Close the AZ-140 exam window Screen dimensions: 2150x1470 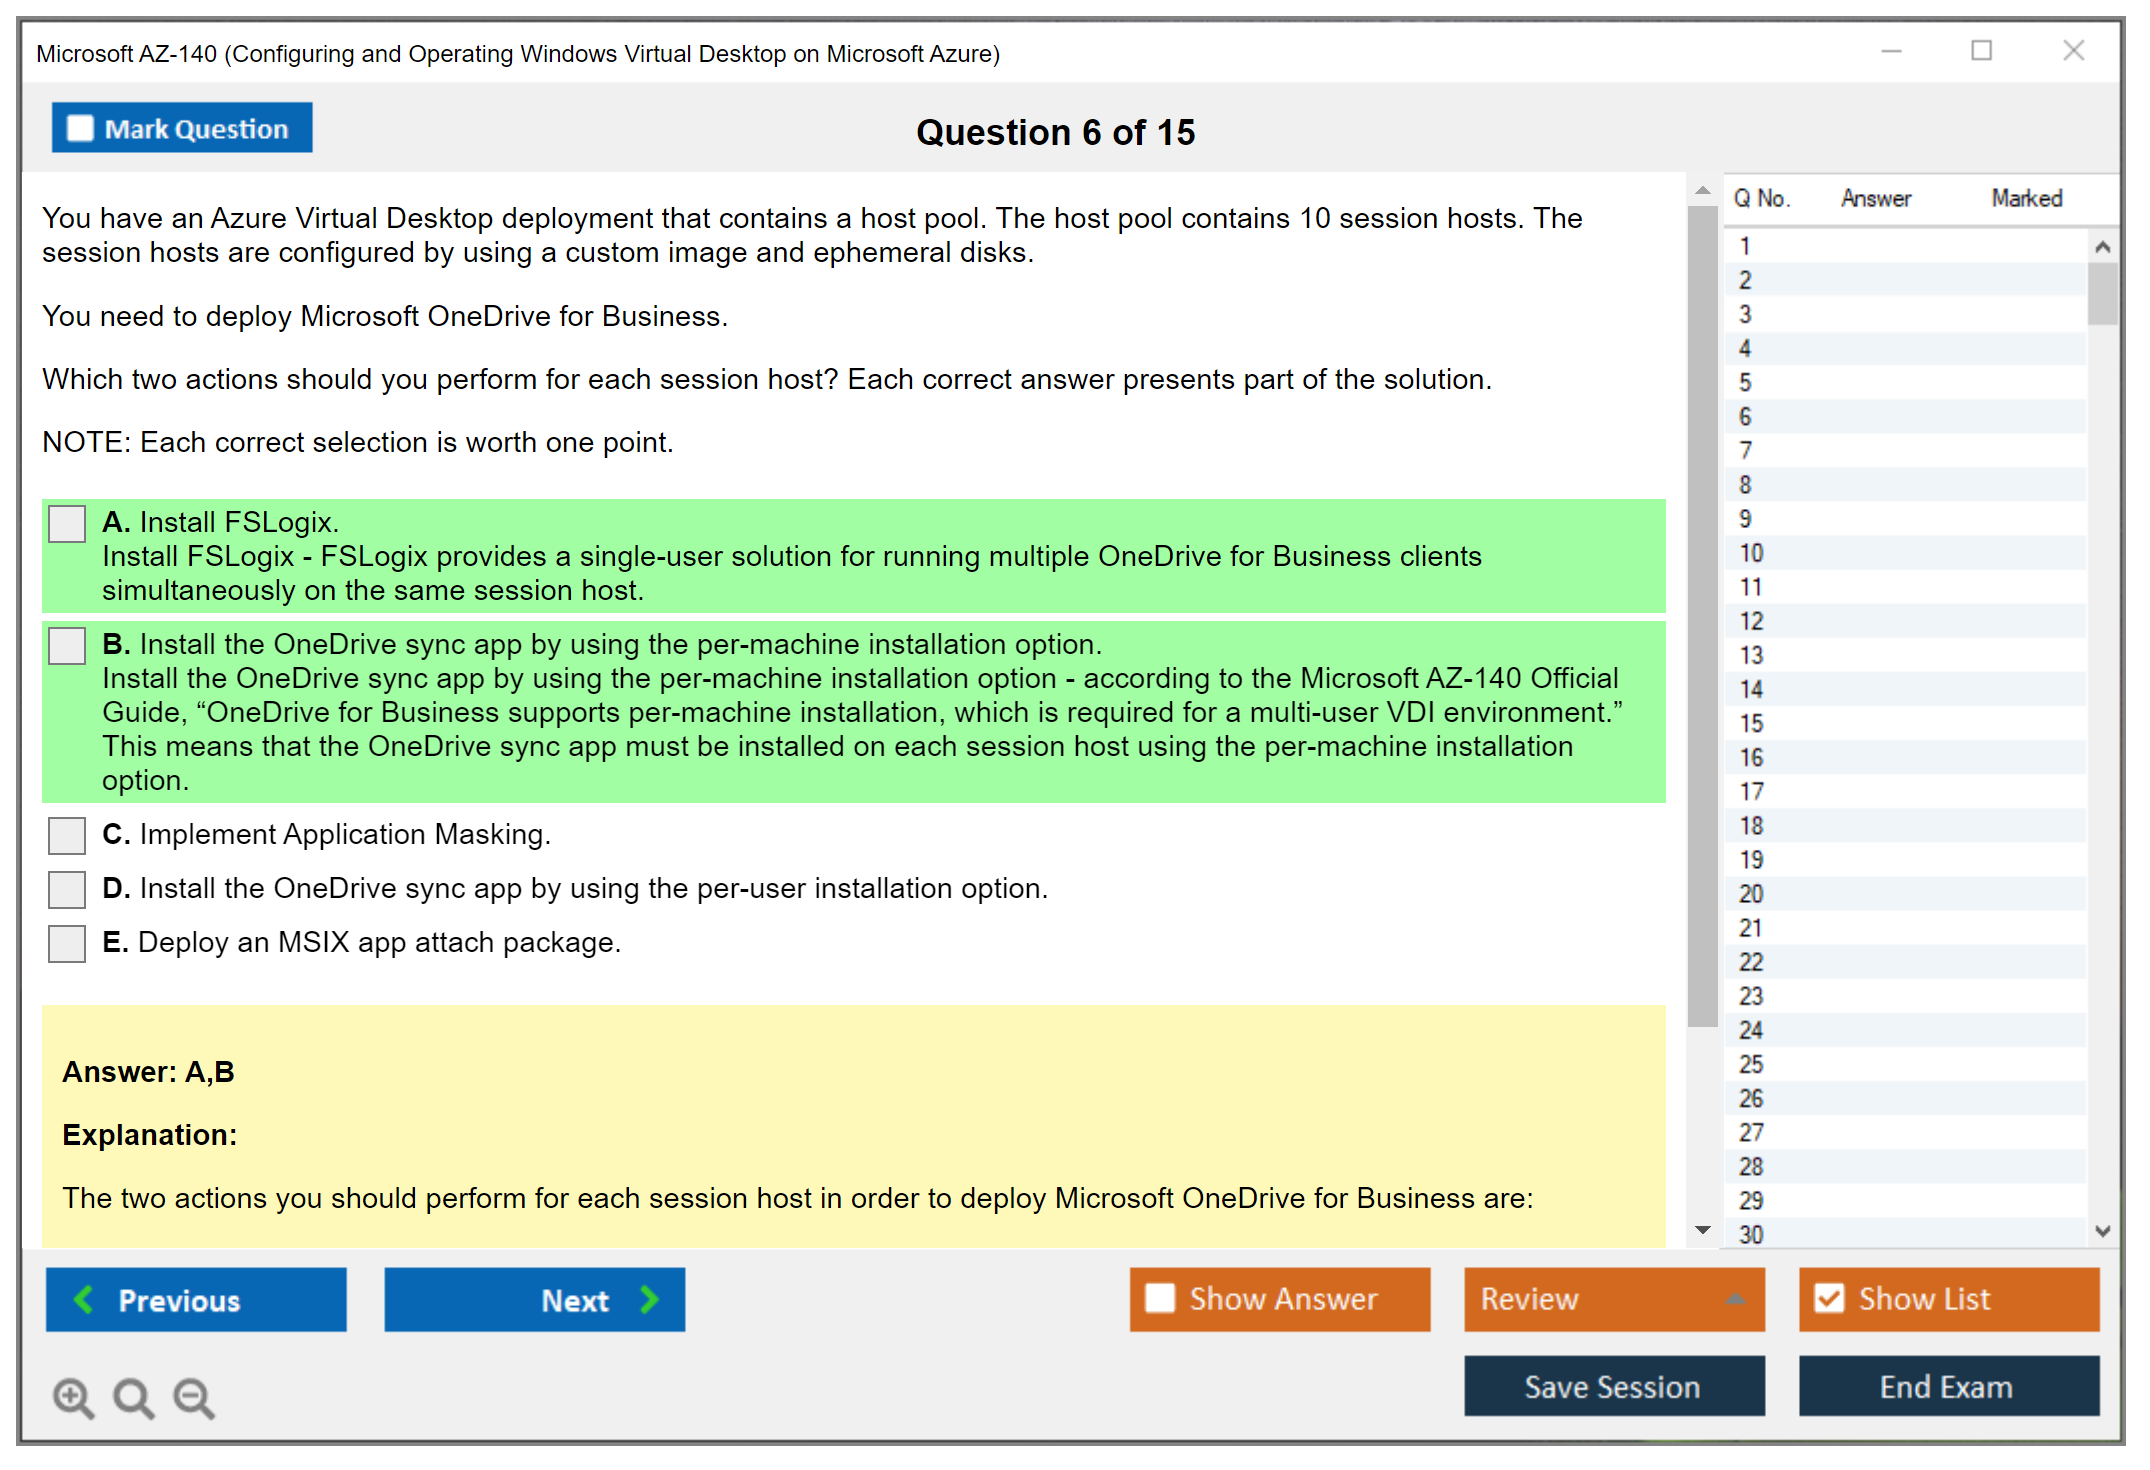pos(2073,51)
